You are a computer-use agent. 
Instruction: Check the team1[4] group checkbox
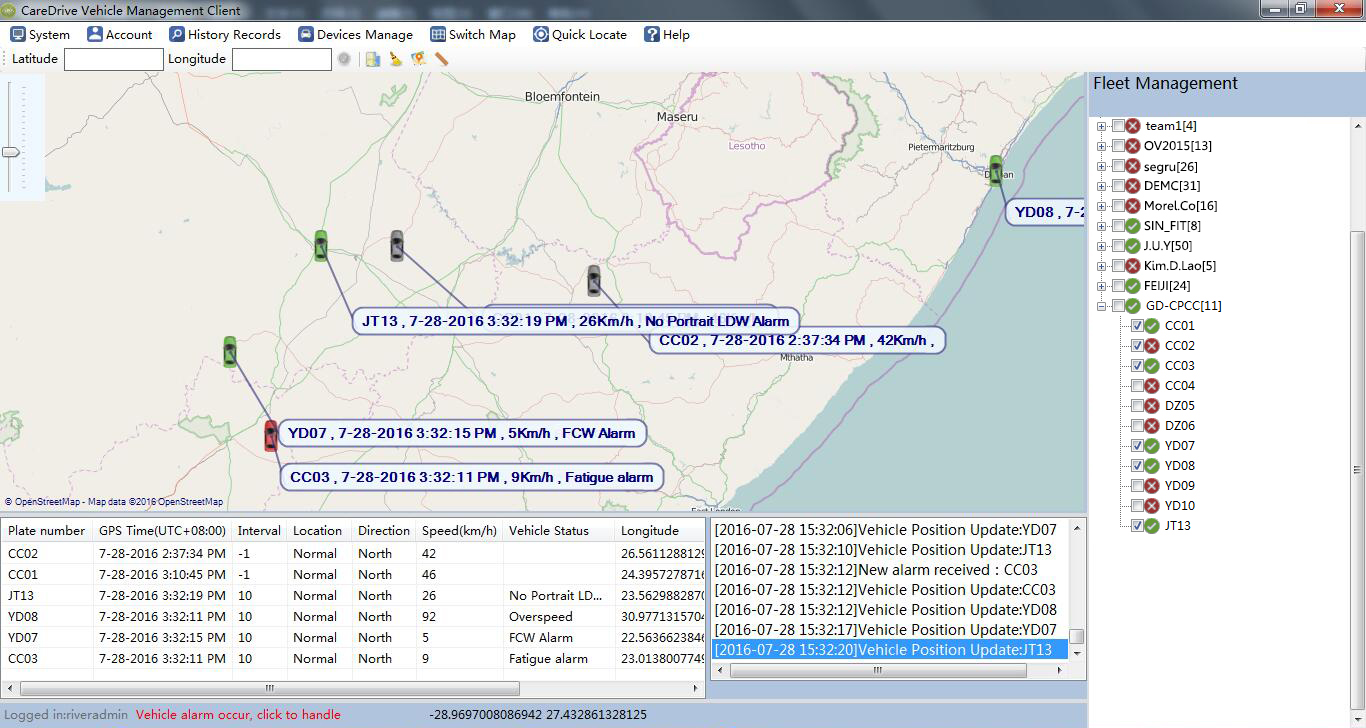tap(1118, 126)
